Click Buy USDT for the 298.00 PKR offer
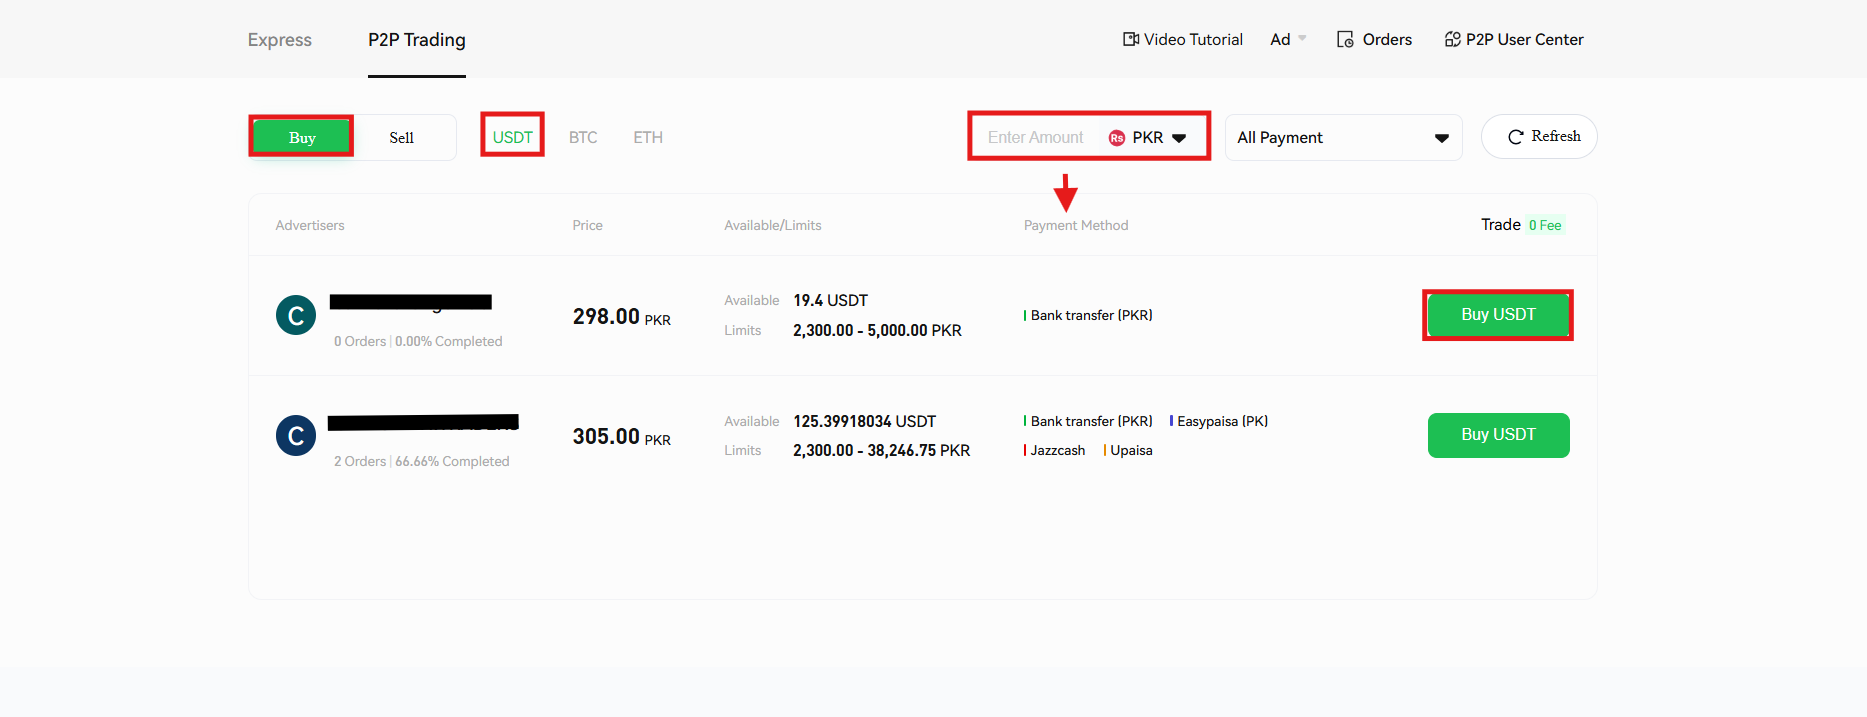Screen dimensions: 1867x717 (x=1498, y=315)
